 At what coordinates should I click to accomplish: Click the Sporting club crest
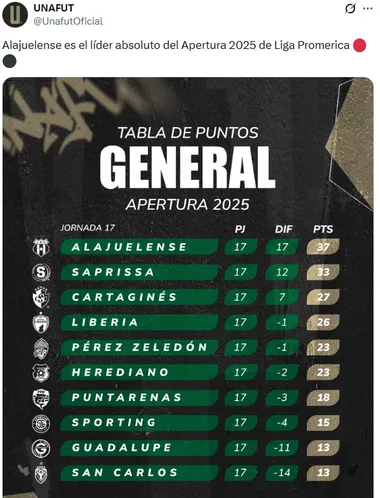[41, 423]
